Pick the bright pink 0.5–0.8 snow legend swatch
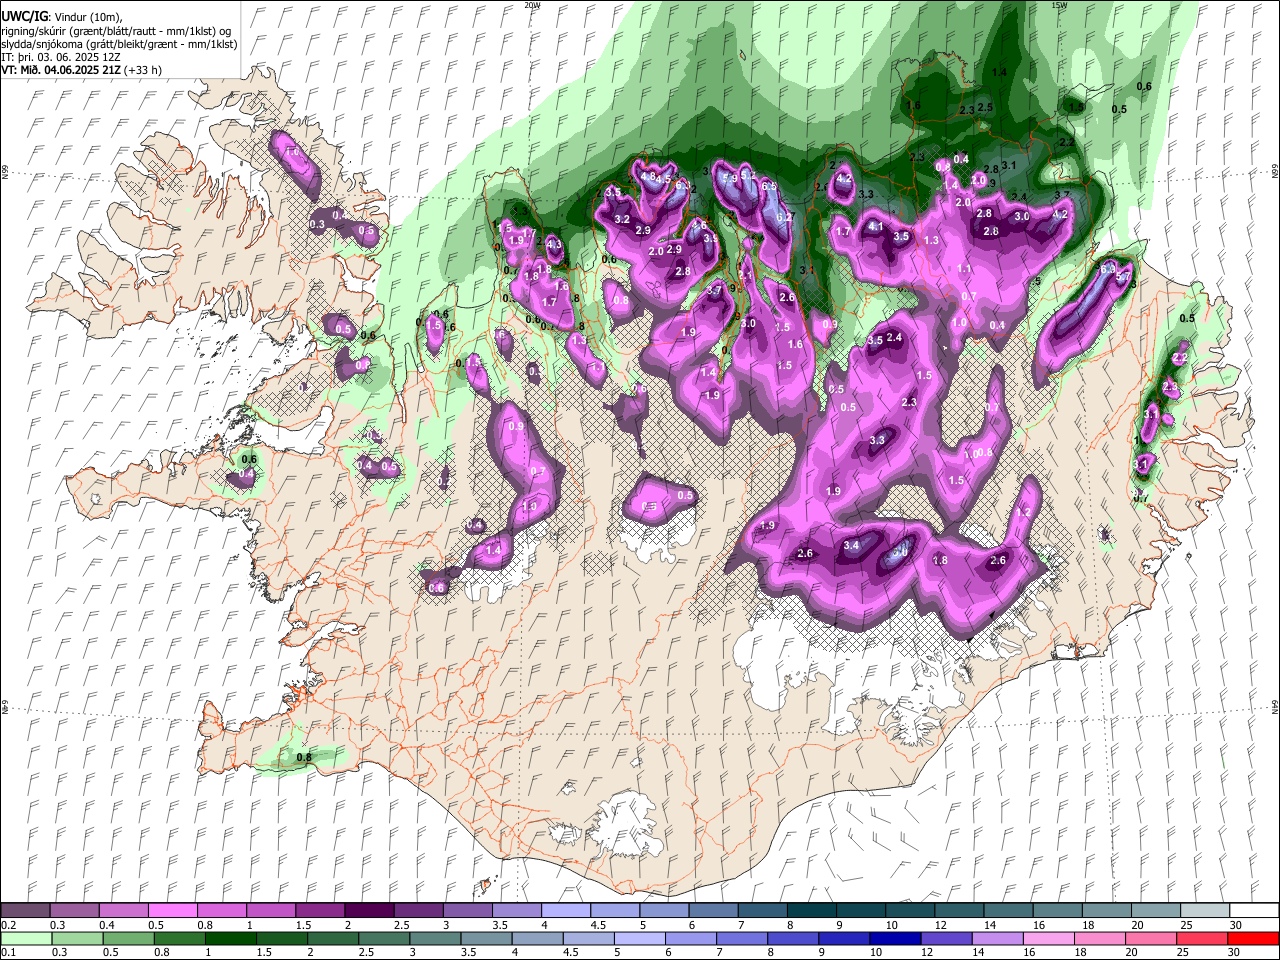Screen dimensions: 1280x960 172,910
